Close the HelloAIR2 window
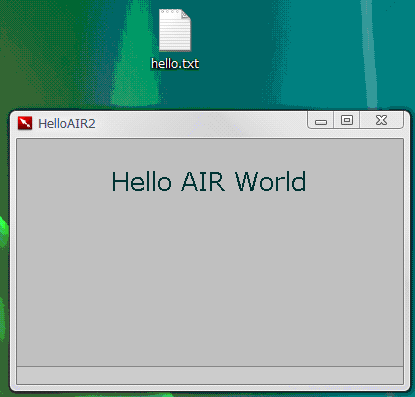The height and width of the screenshot is (397, 415). pyautogui.click(x=381, y=120)
